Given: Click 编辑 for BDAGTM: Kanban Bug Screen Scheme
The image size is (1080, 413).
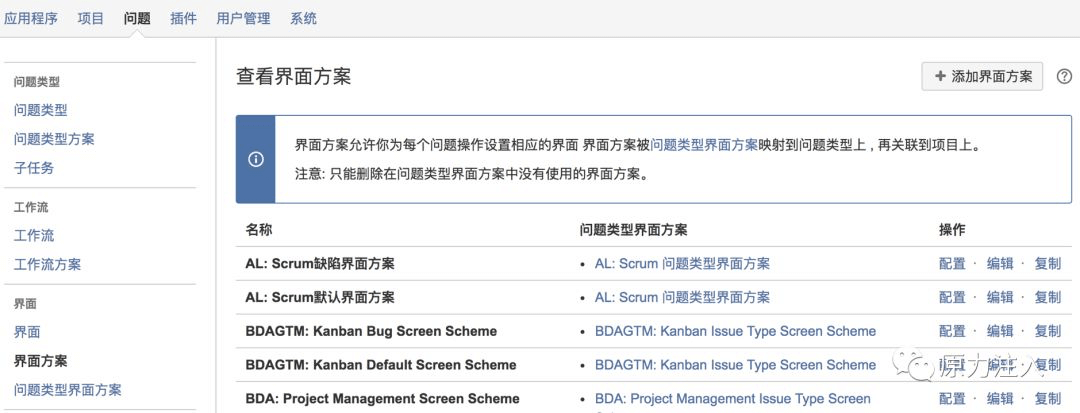Looking at the screenshot, I should [x=1000, y=331].
